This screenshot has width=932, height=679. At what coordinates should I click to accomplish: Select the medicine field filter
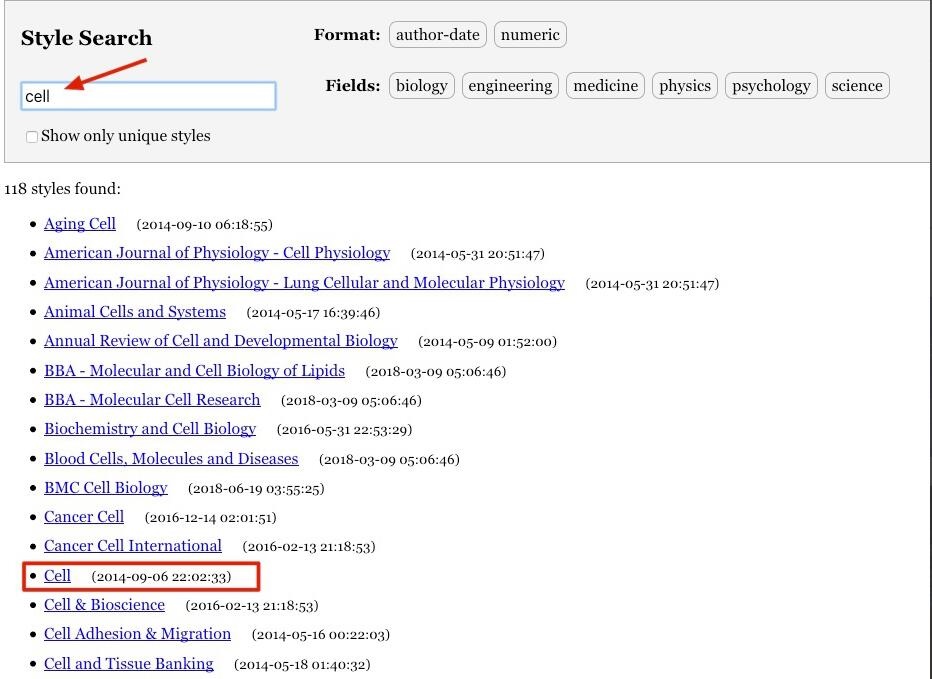coord(605,86)
